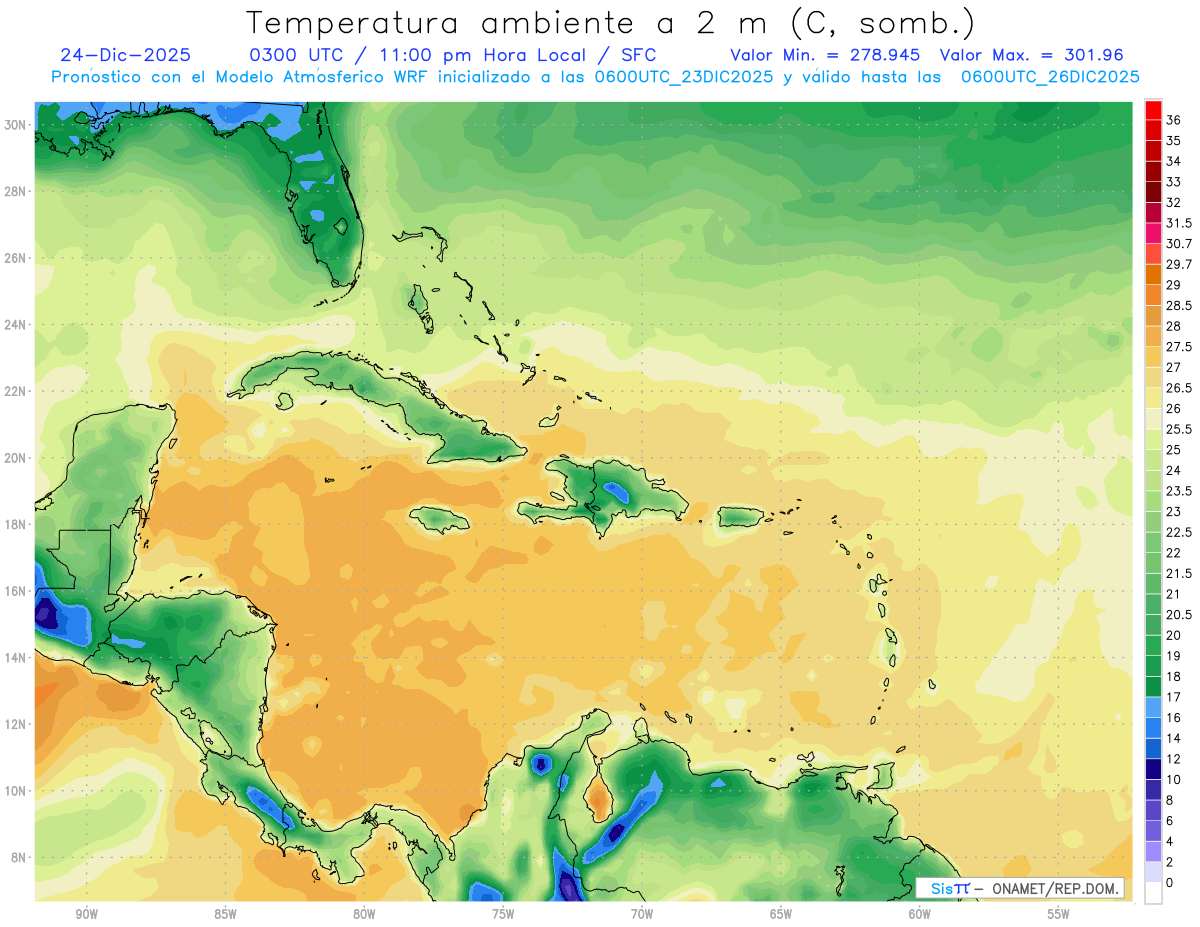Pick the red legend swatch between 35 and 36
1200x927 pixels.
[1153, 130]
